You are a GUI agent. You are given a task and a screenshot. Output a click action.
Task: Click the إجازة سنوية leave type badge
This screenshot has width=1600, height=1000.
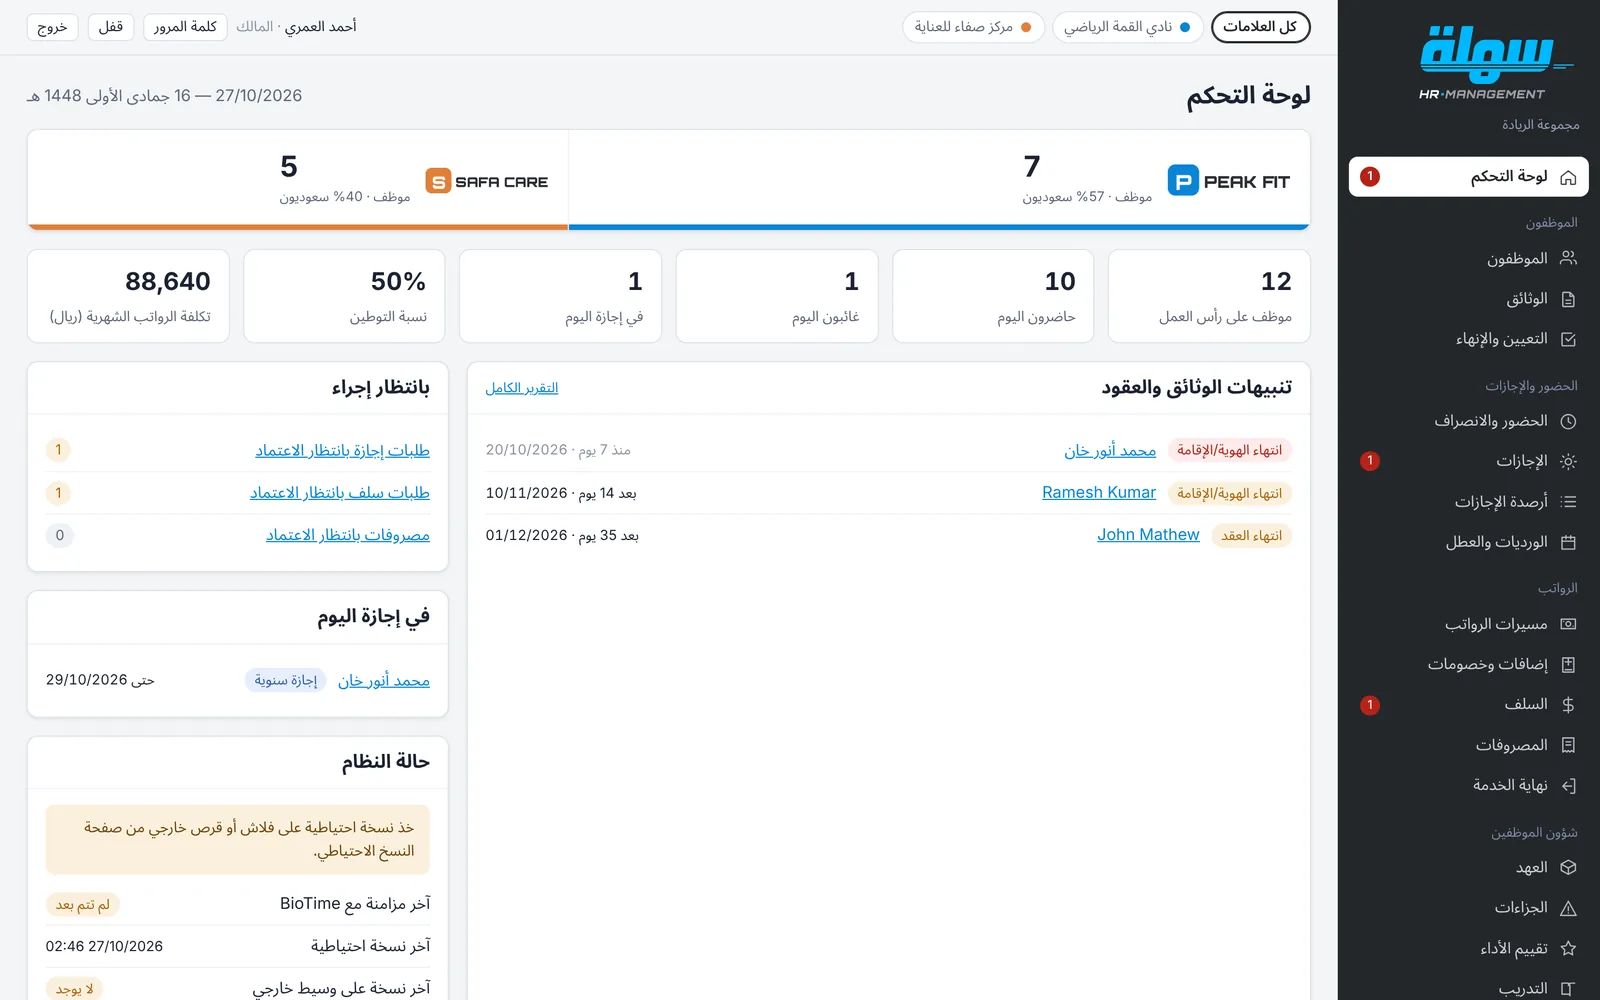[286, 681]
